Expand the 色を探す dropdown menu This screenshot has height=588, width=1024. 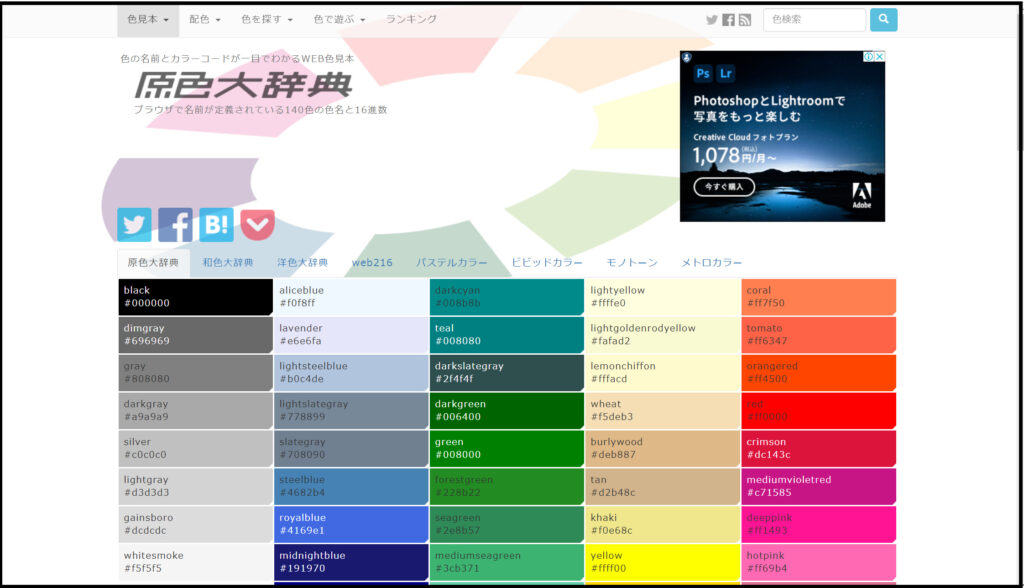267,20
